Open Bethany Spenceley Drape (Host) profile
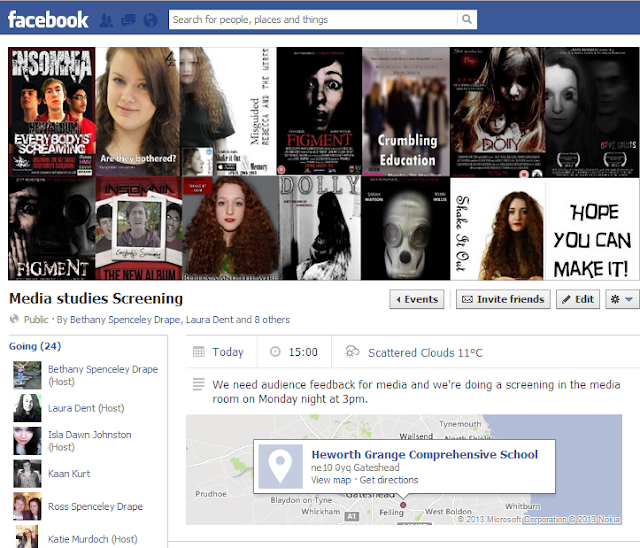640x548 pixels. [x=102, y=369]
